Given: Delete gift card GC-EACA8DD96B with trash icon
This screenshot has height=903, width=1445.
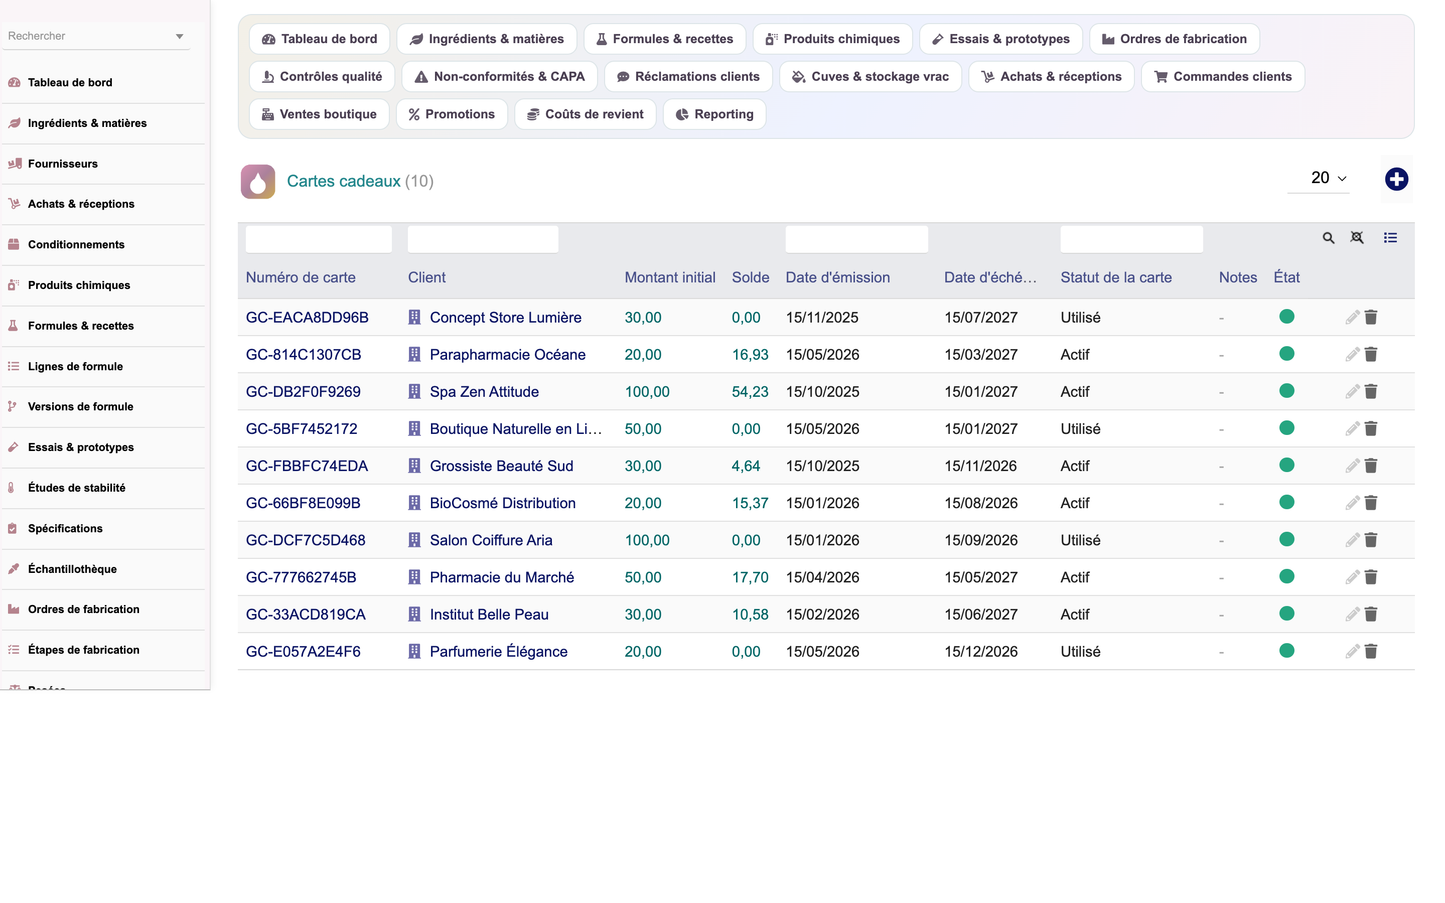Looking at the screenshot, I should [x=1371, y=317].
